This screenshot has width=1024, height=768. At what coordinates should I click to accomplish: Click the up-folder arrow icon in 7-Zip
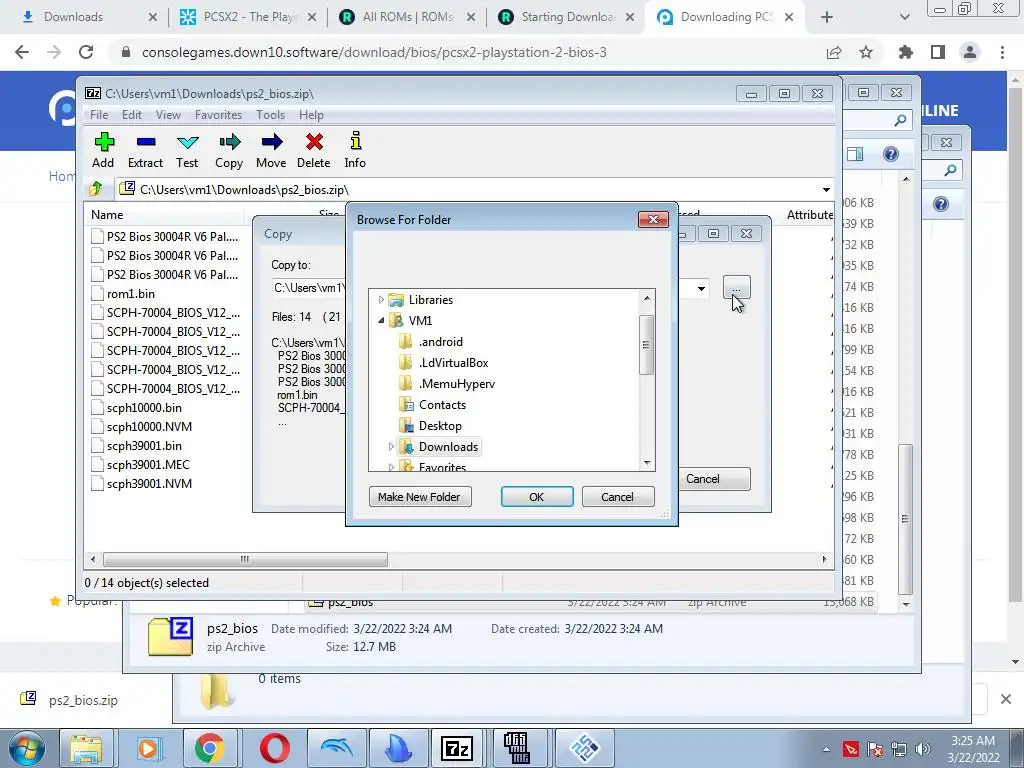96,189
